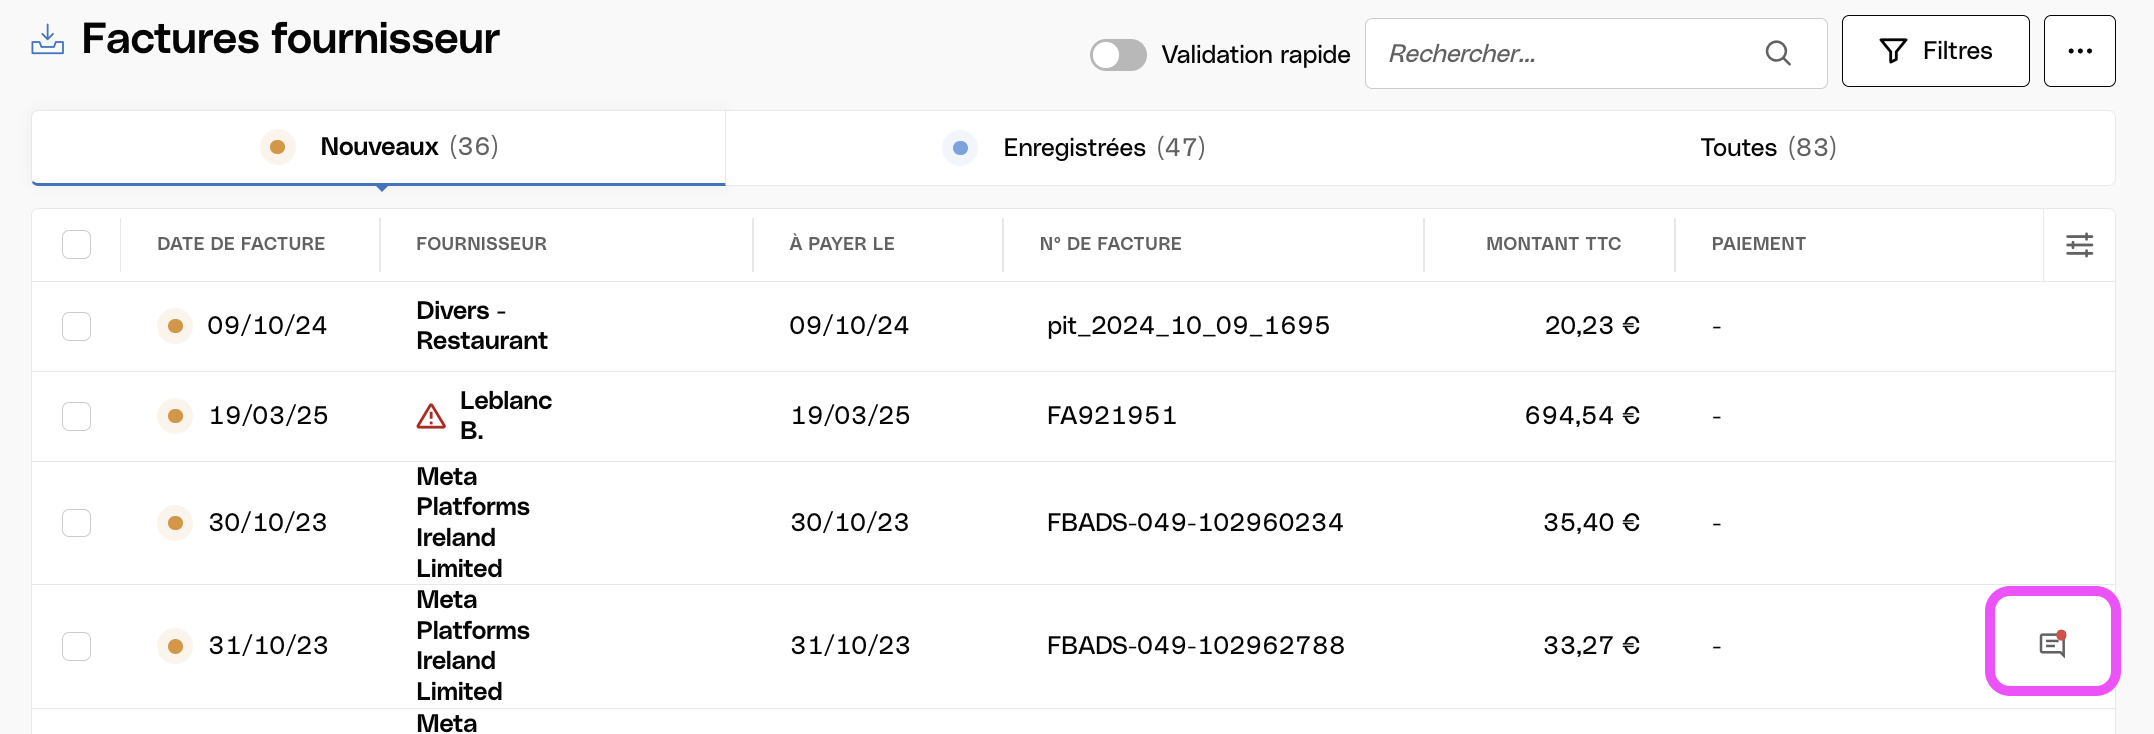Click status dot of 19/03/25 invoice
Screen dimensions: 2154x734
[175, 416]
